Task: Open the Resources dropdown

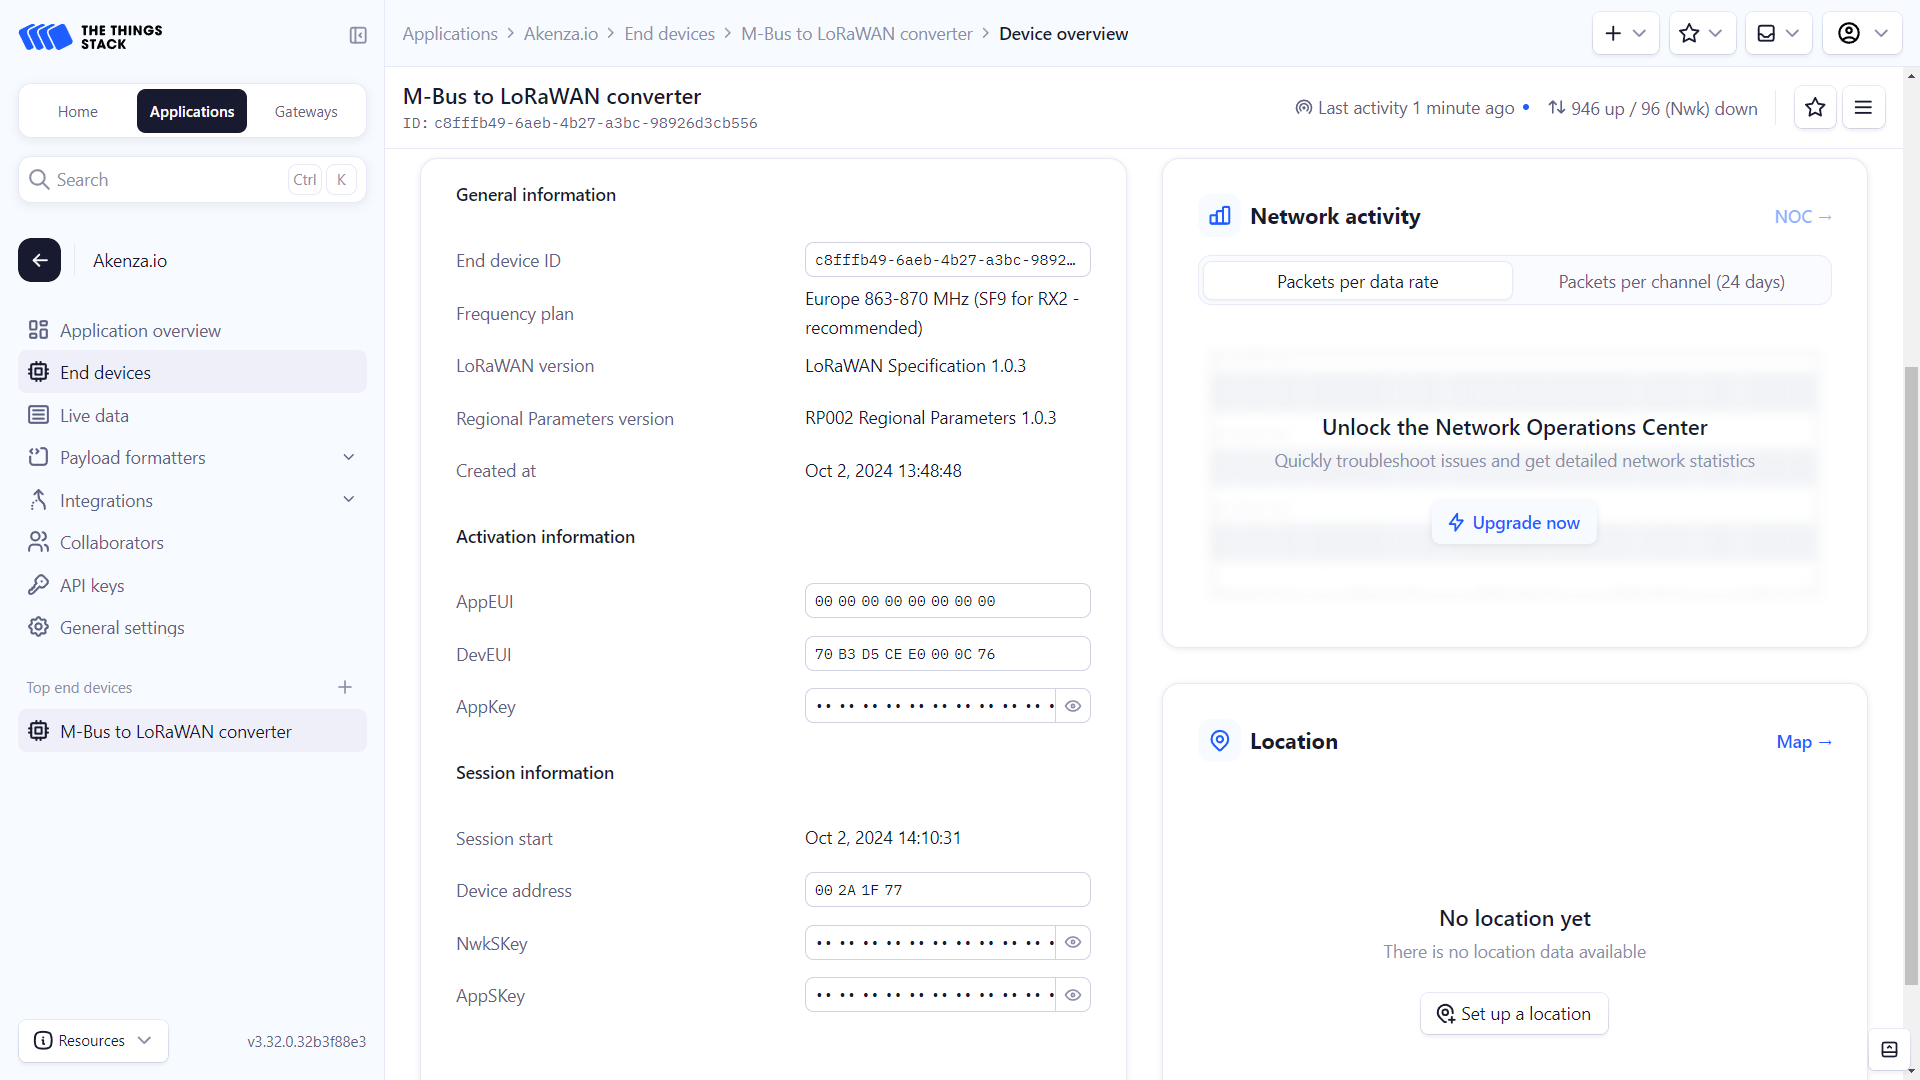Action: pyautogui.click(x=93, y=1040)
